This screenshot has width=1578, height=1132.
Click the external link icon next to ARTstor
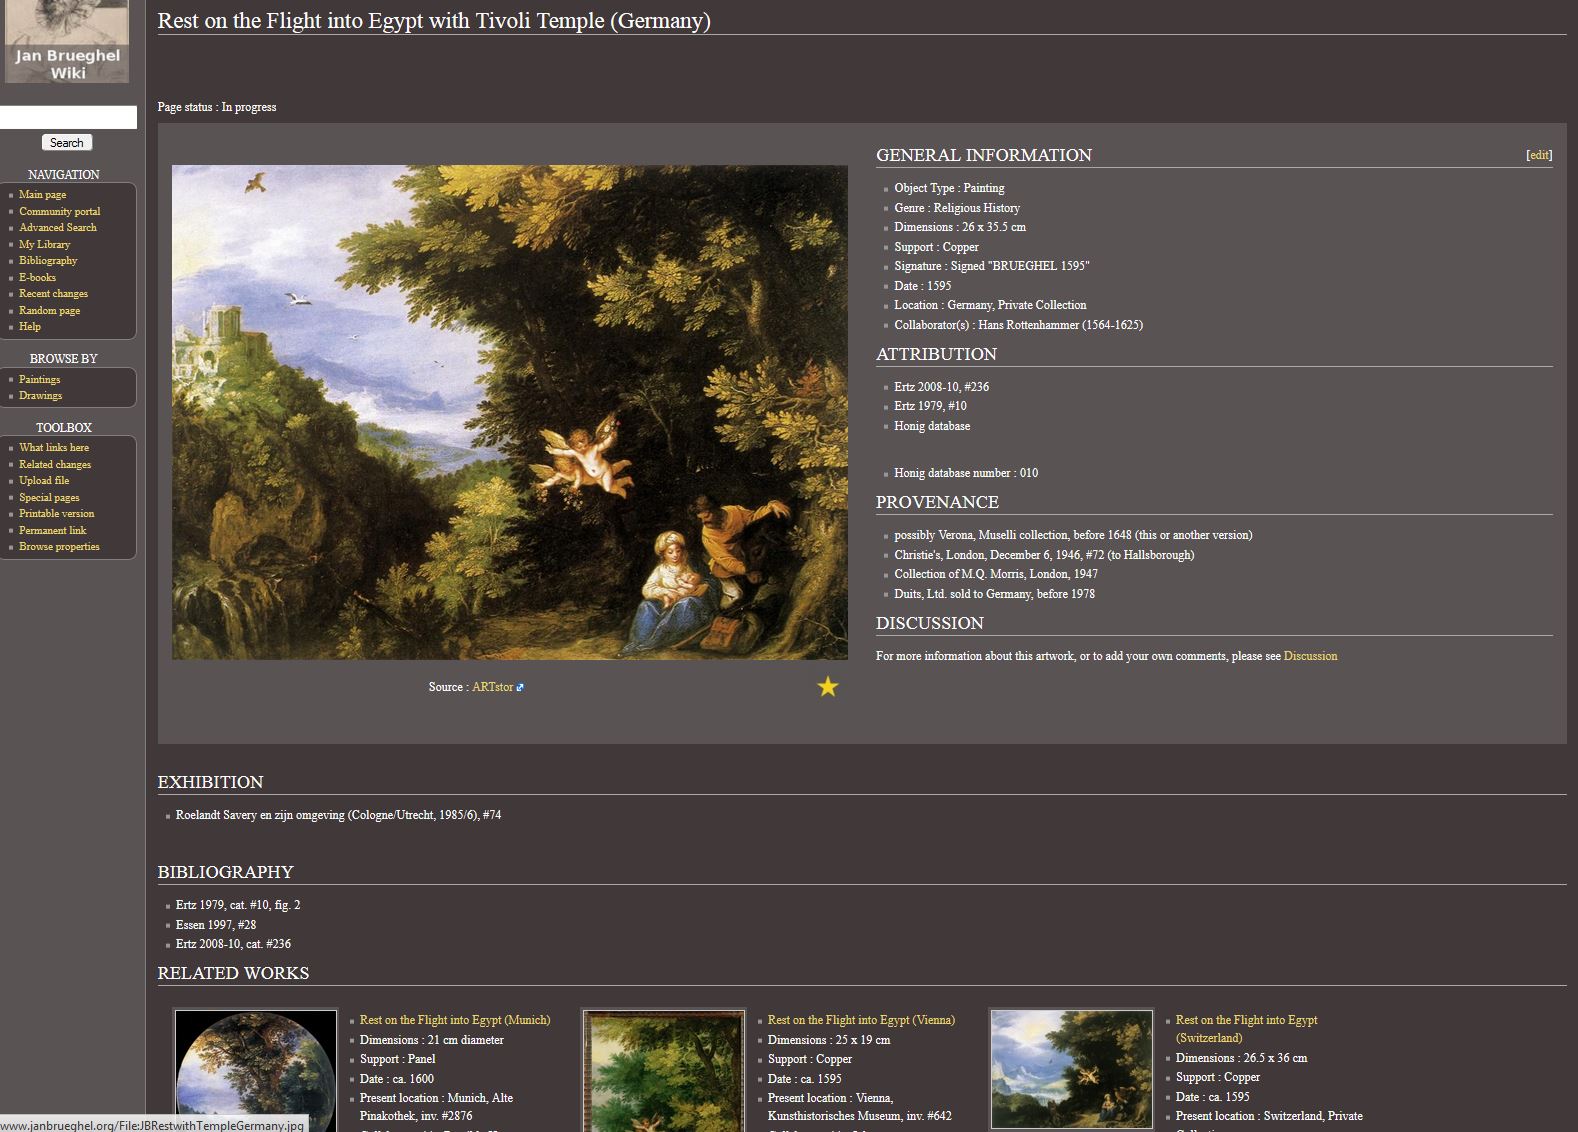pos(520,688)
